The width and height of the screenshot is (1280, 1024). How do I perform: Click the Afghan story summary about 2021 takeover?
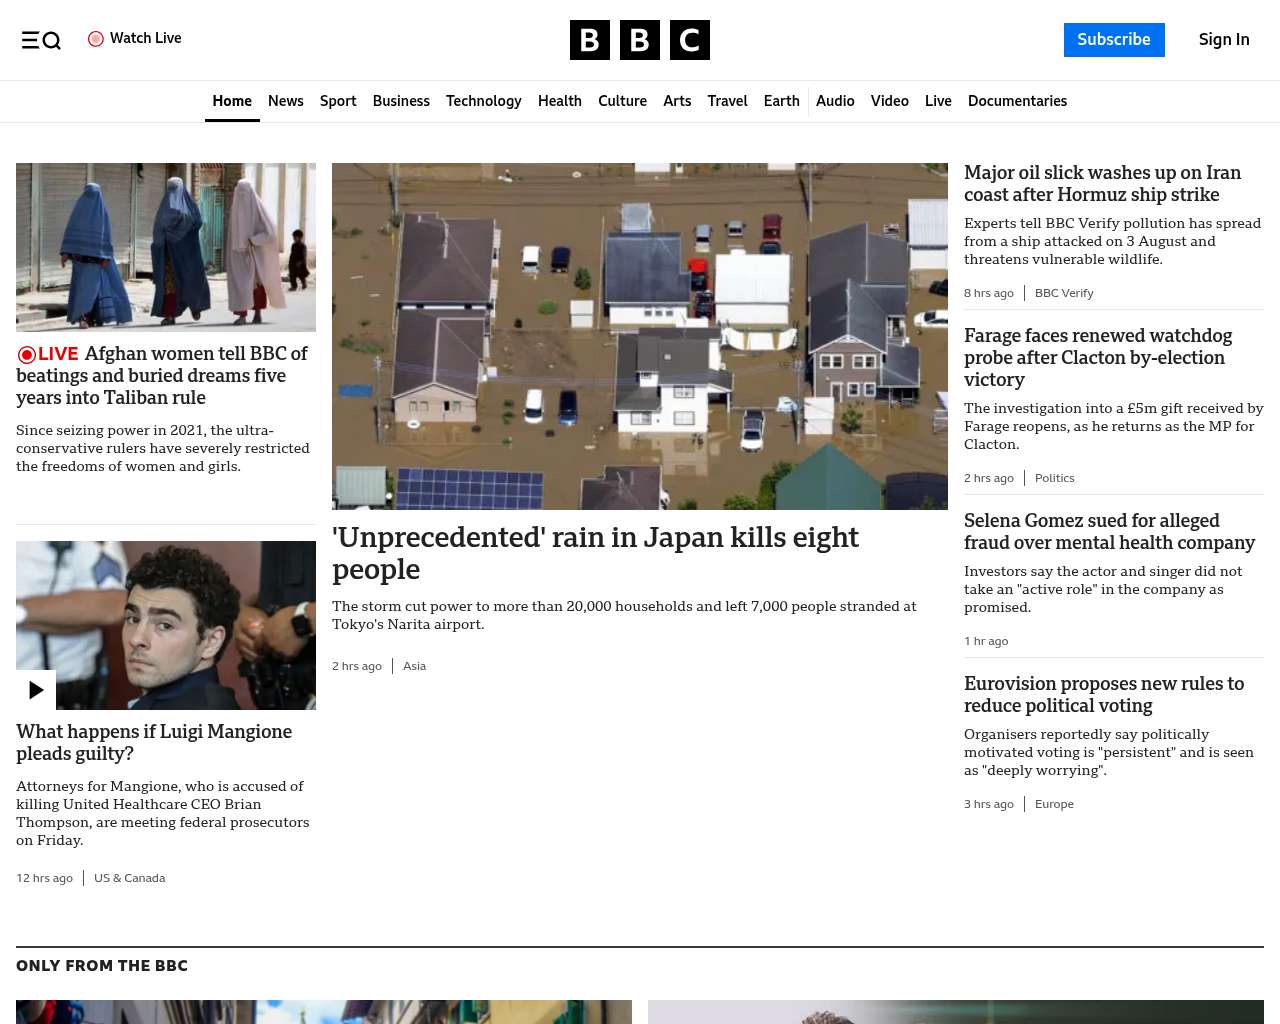[163, 448]
